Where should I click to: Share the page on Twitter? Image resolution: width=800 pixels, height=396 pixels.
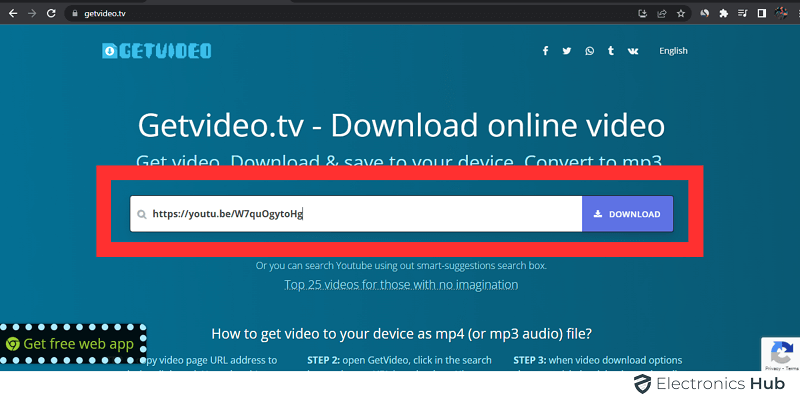pos(567,51)
